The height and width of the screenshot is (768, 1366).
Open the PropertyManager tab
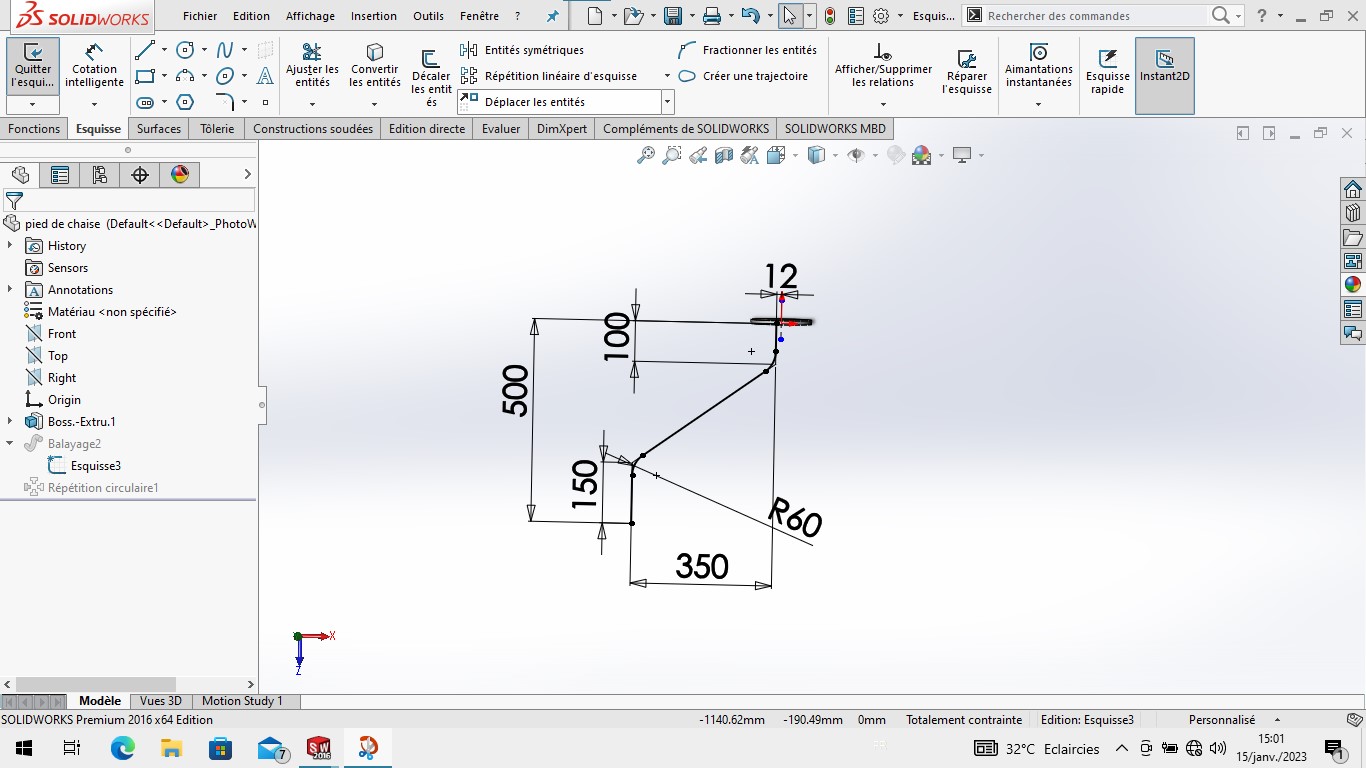tap(60, 175)
